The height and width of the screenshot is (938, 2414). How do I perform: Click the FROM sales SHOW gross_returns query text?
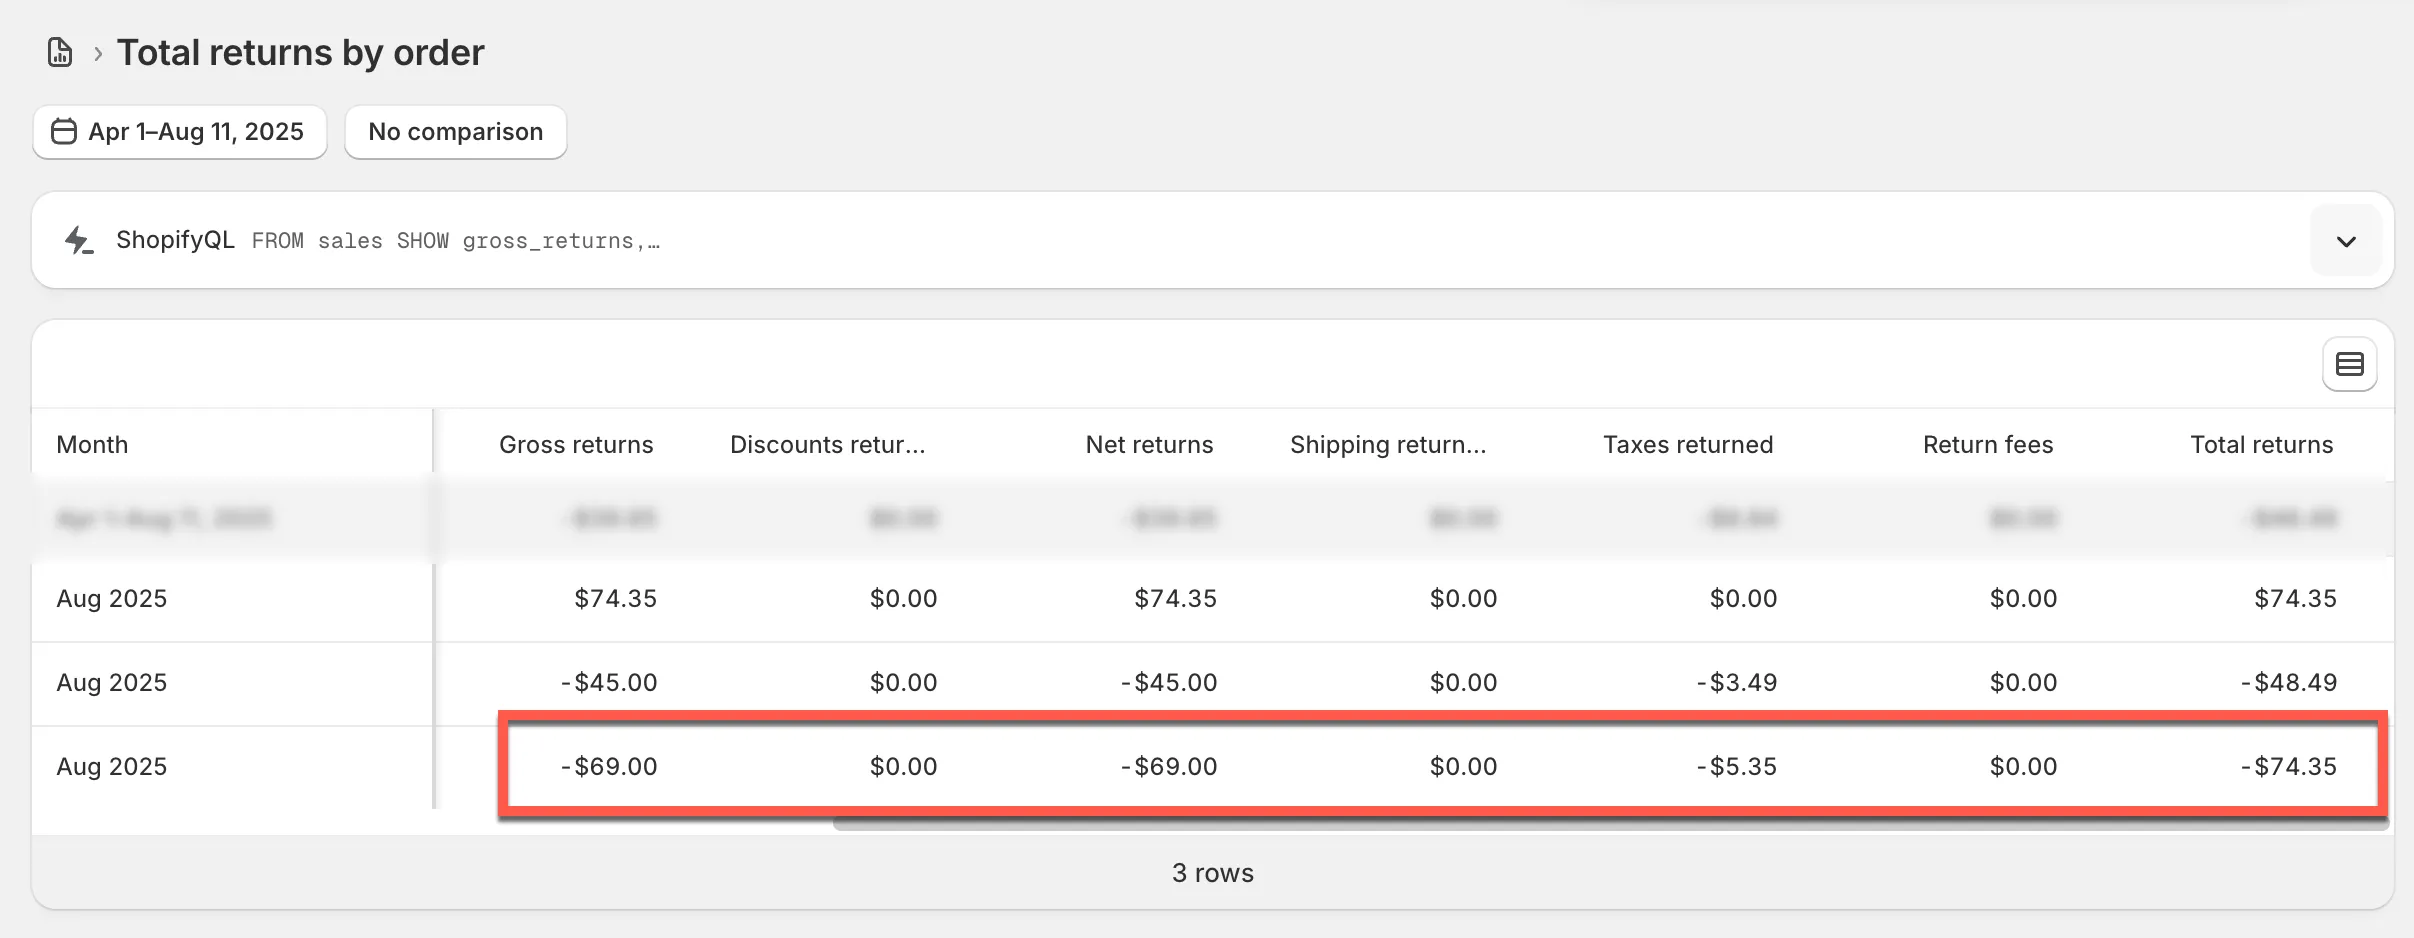(x=455, y=240)
